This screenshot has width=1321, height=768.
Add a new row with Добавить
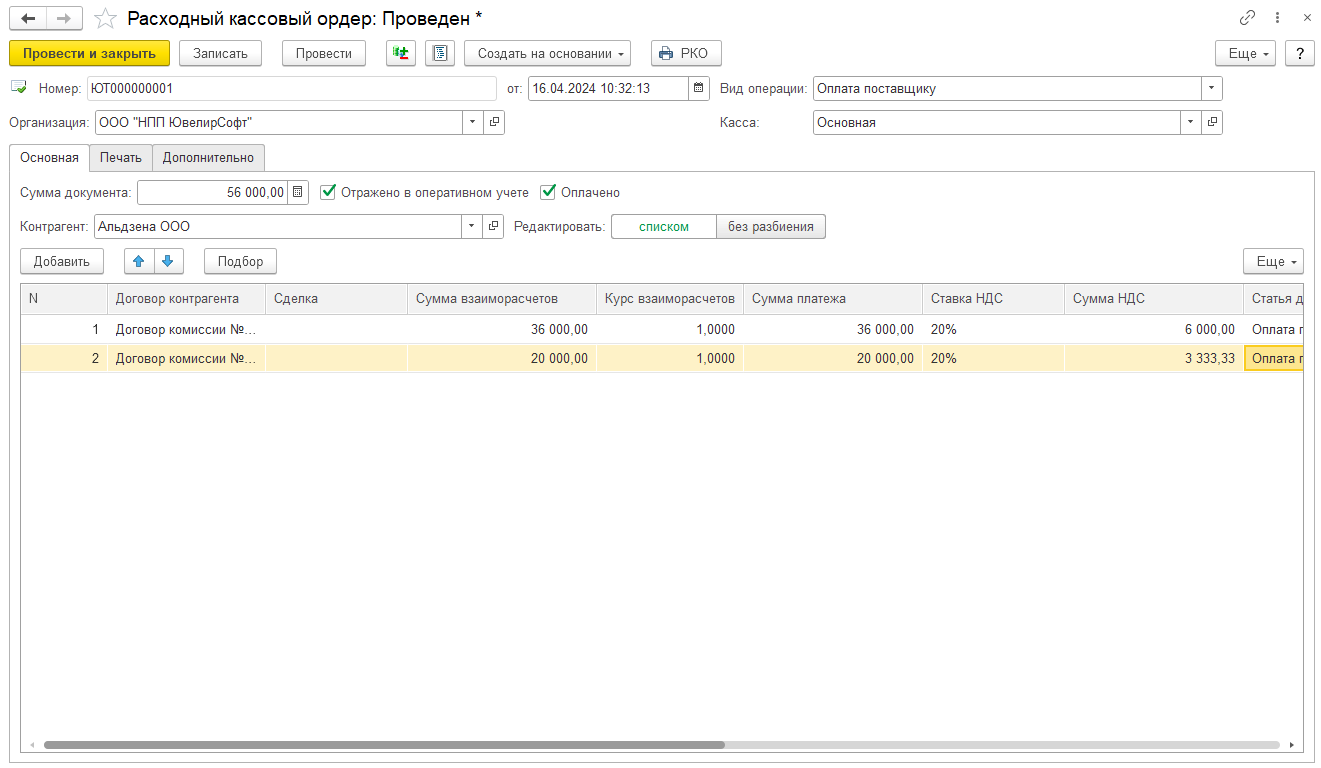(x=62, y=261)
